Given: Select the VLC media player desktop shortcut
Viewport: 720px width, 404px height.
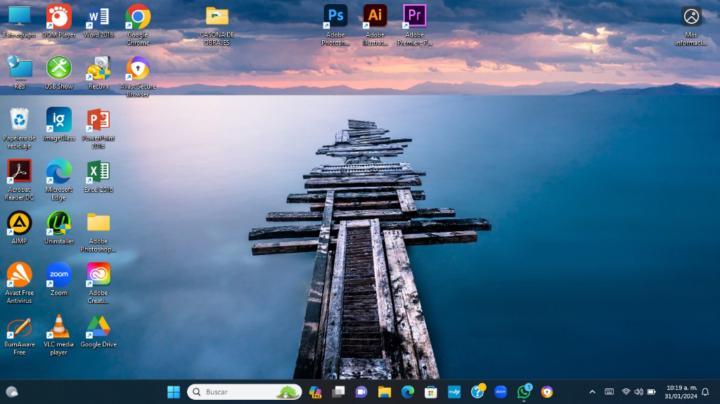Looking at the screenshot, I should 59,335.
